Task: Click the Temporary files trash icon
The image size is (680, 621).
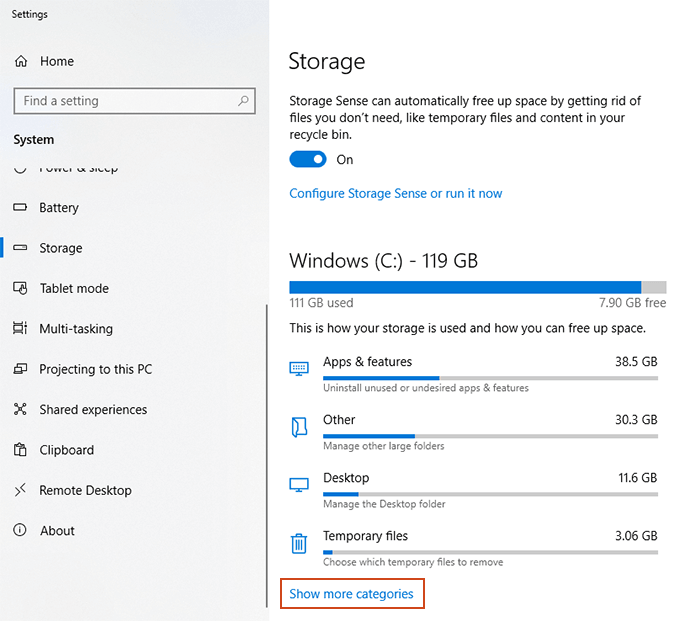Action: tap(298, 544)
